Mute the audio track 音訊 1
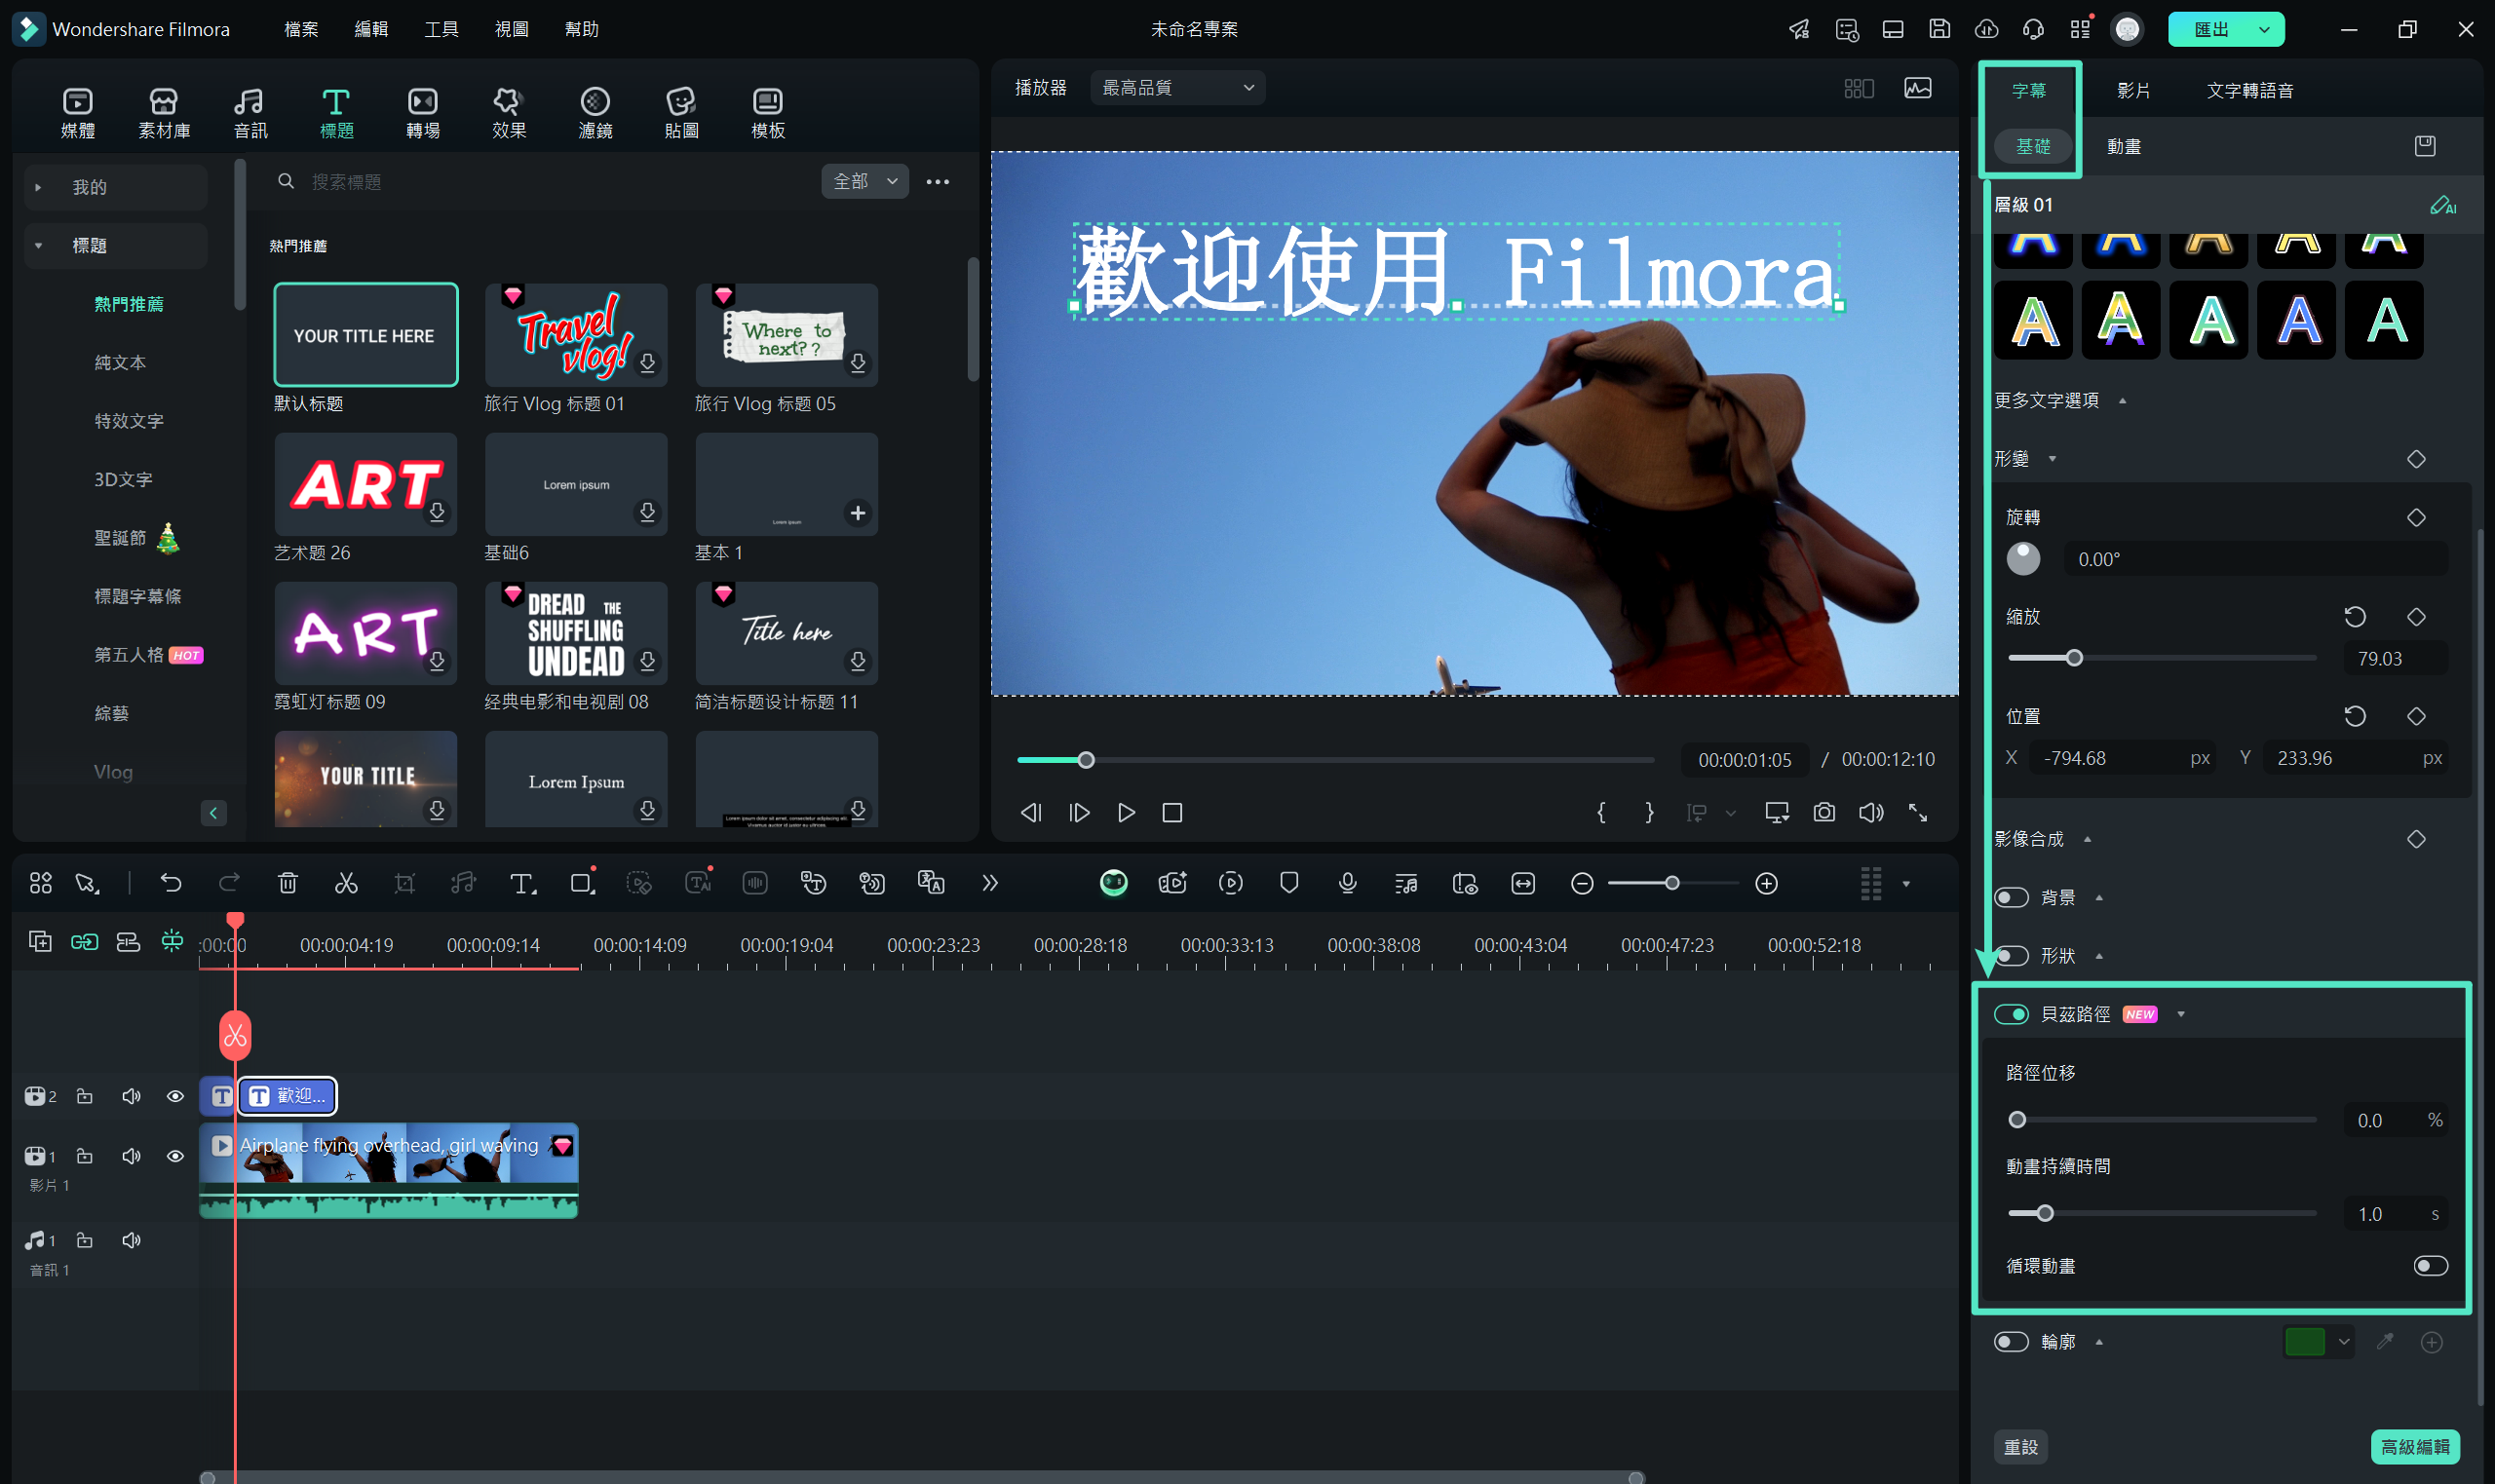This screenshot has height=1484, width=2495. tap(131, 1240)
